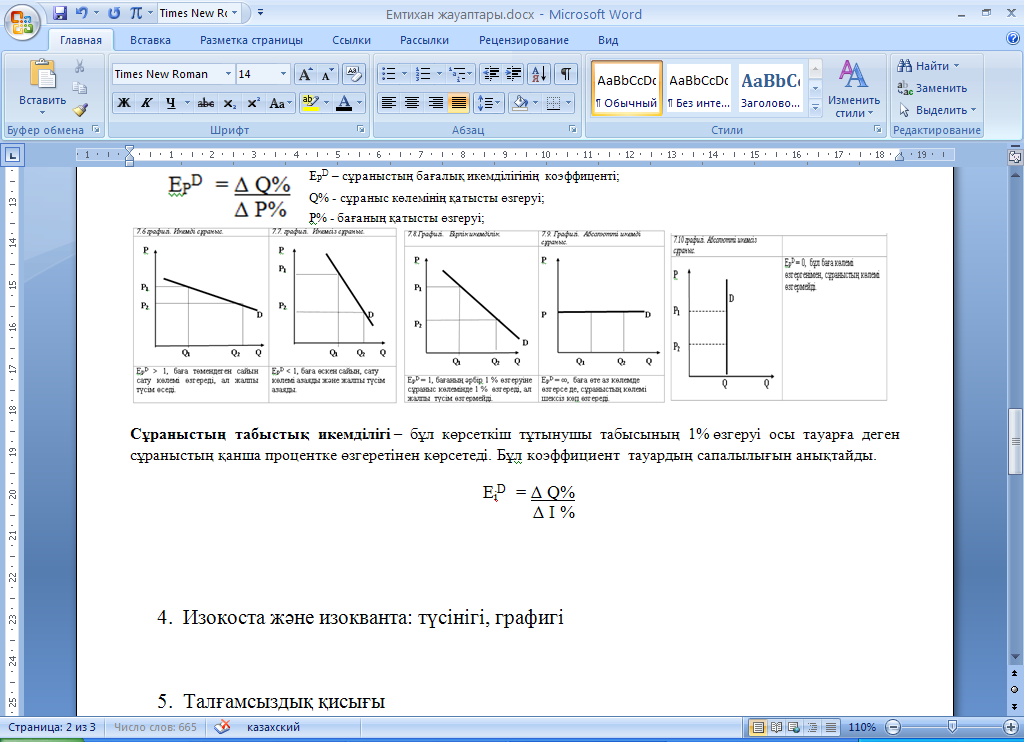Click Изменить стили button

click(854, 89)
